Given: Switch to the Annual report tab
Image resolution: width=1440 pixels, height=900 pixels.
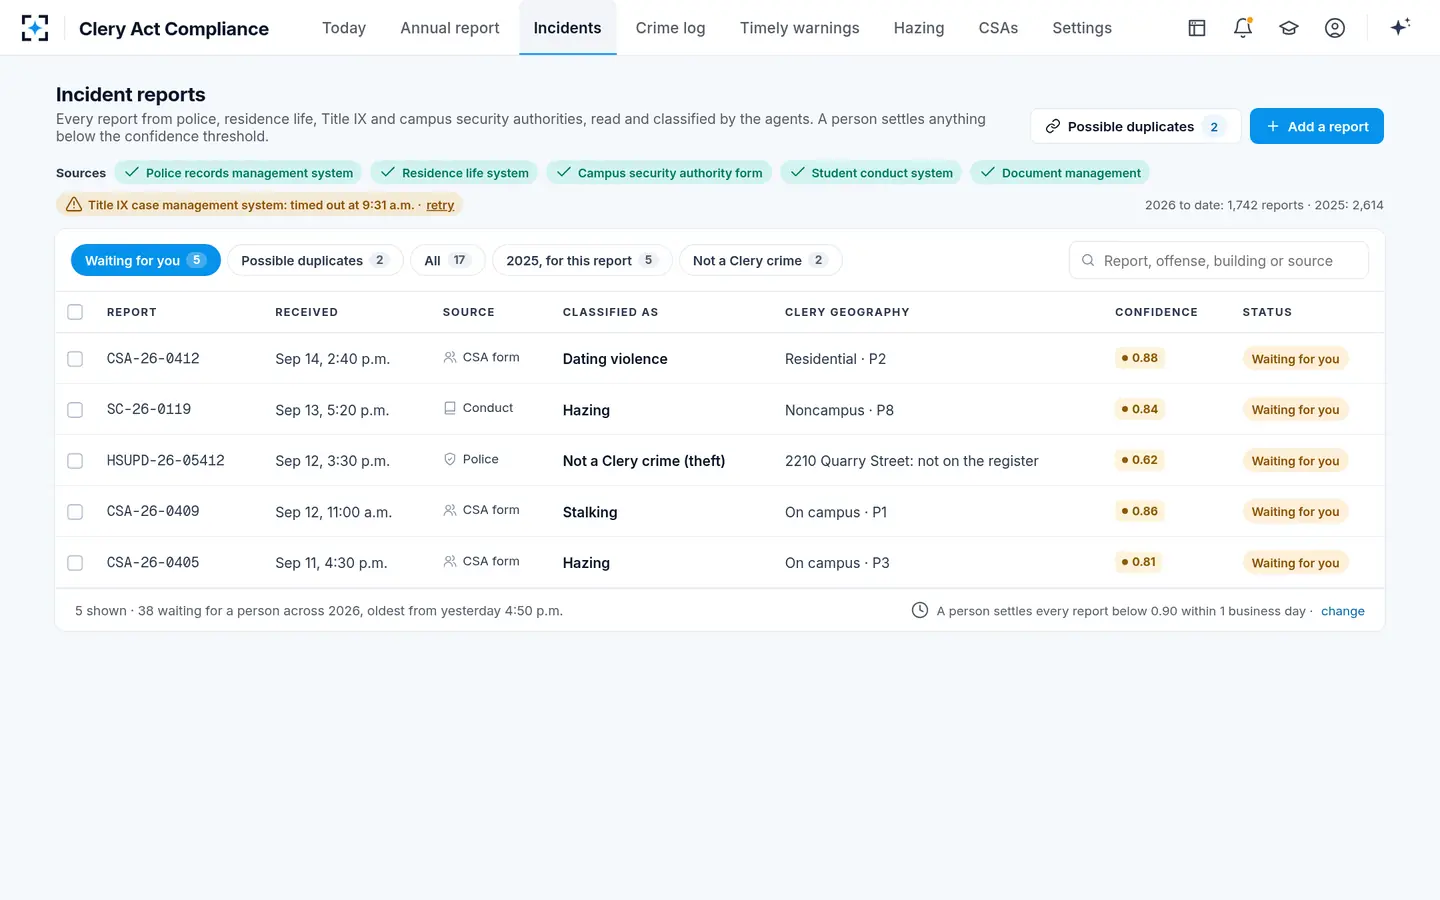Looking at the screenshot, I should (x=450, y=28).
